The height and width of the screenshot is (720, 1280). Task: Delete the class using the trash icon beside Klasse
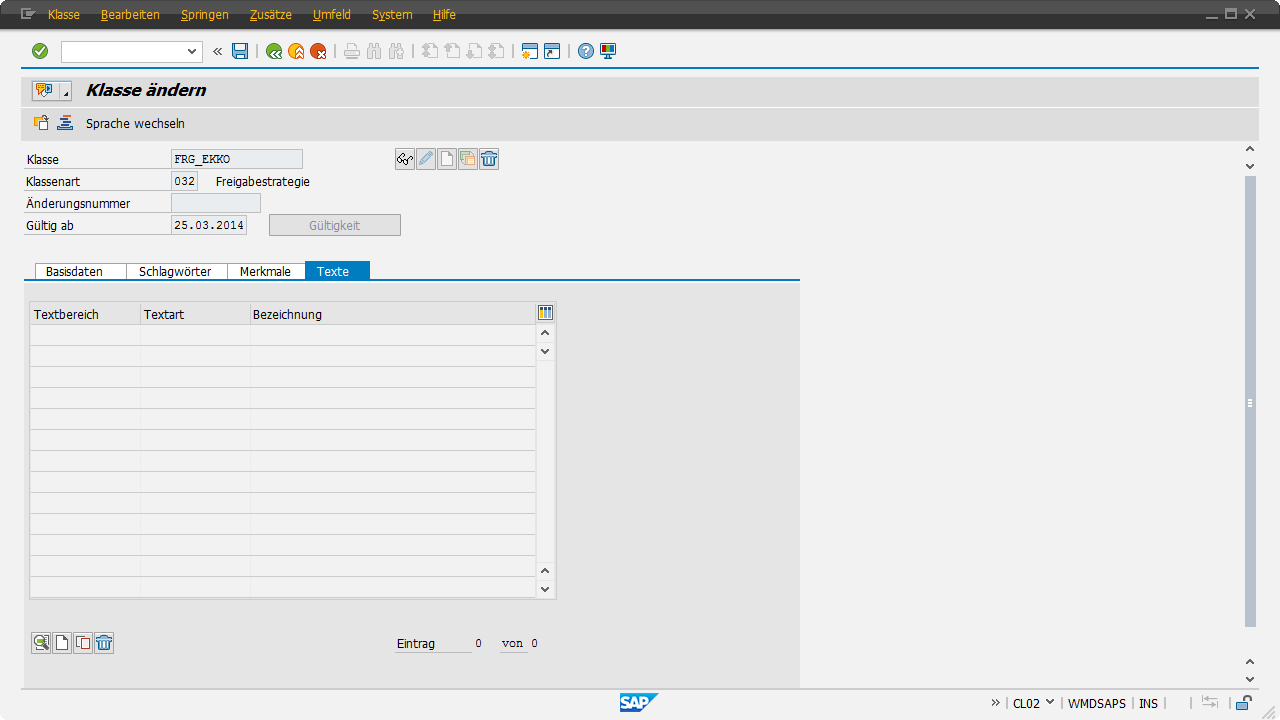point(489,159)
